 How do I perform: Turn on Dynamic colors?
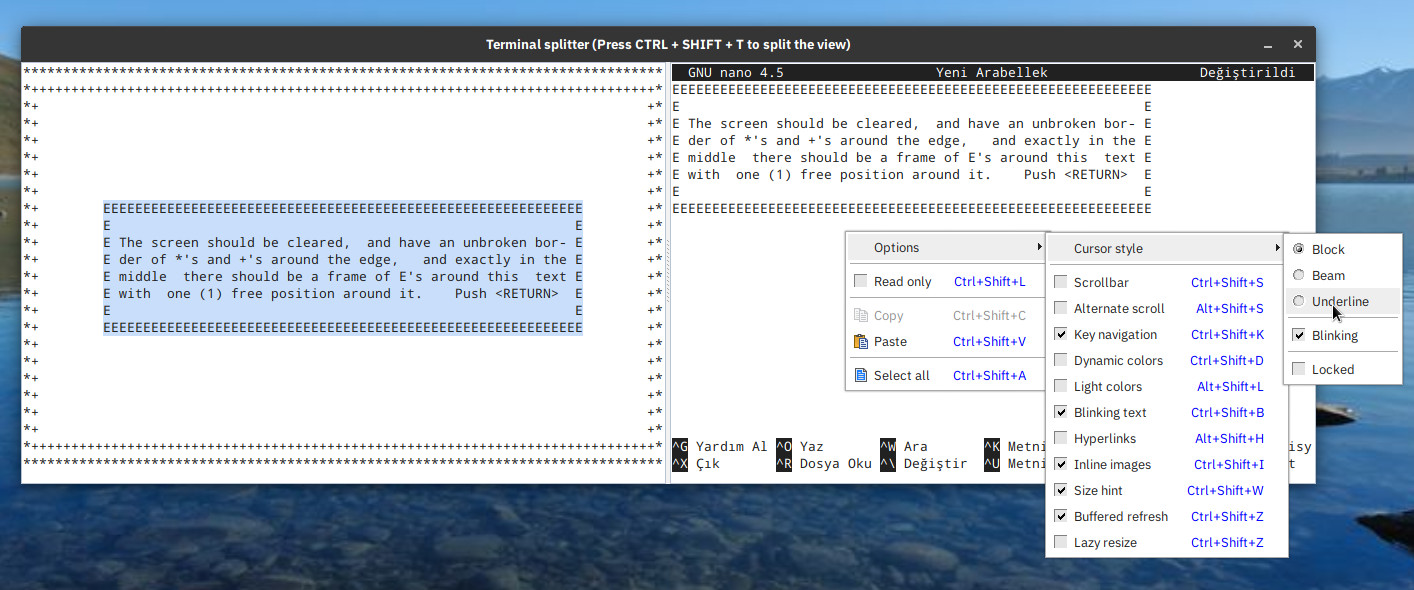click(1061, 361)
